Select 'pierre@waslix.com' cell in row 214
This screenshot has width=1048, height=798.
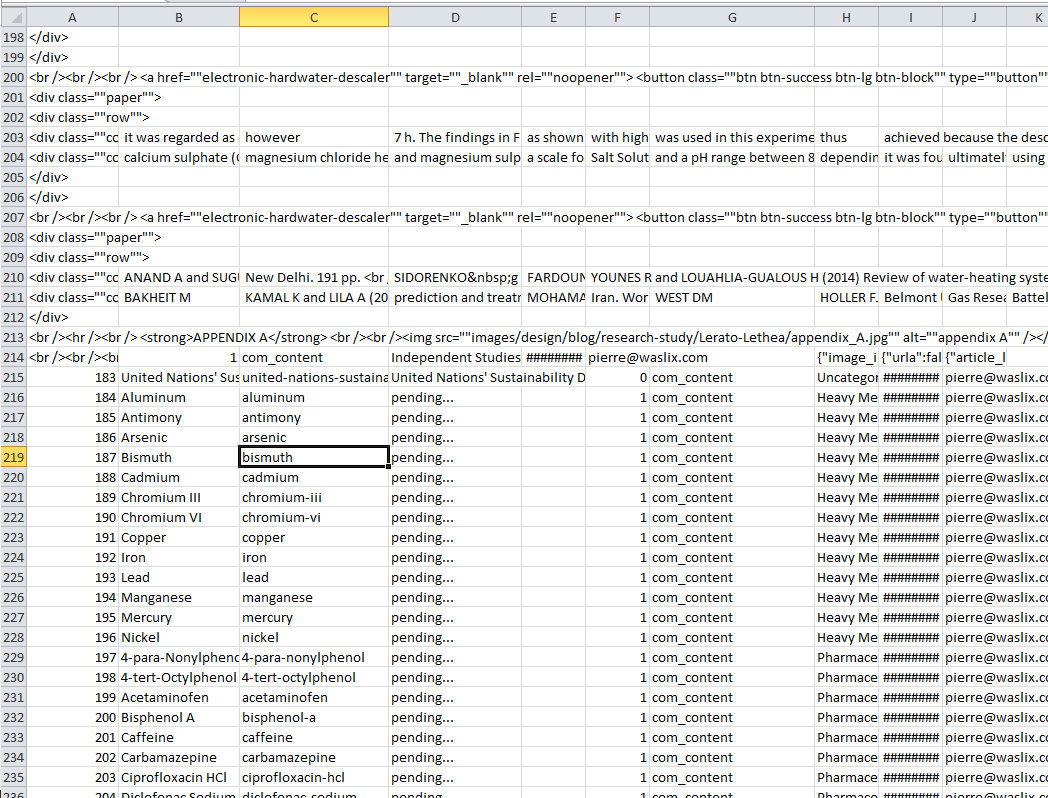point(617,358)
